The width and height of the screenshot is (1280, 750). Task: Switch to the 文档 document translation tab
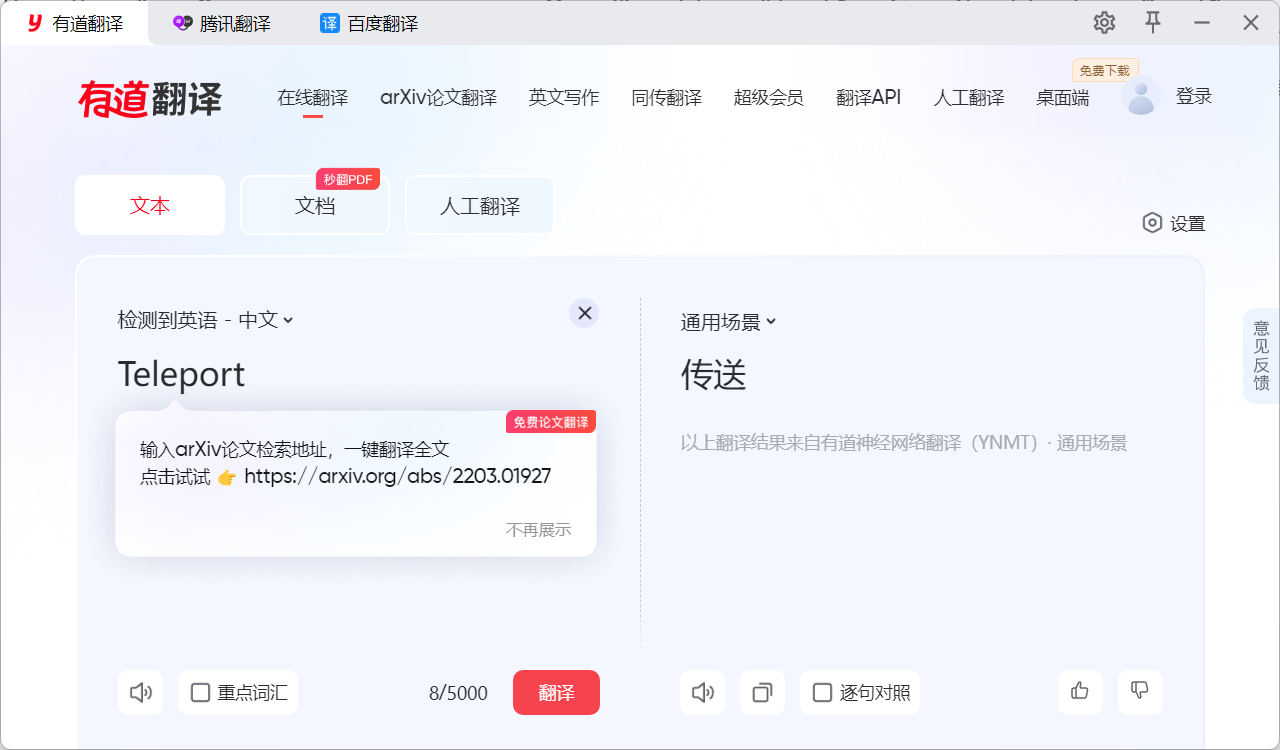click(x=314, y=205)
